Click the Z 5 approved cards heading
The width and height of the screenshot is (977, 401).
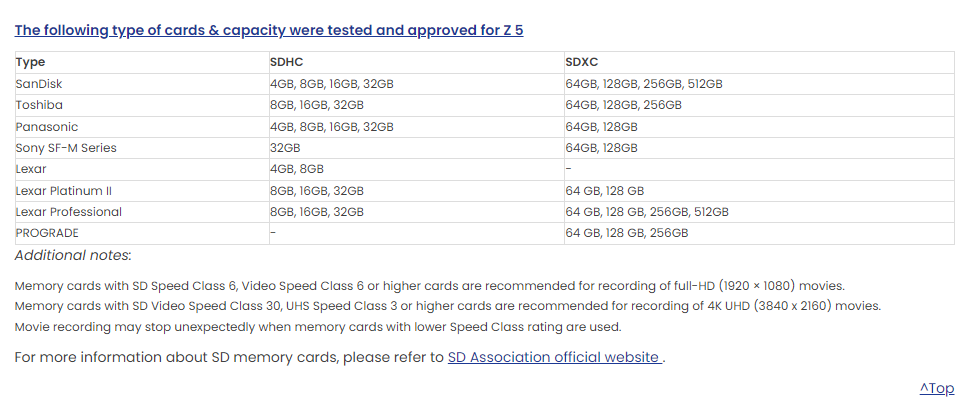pos(269,30)
